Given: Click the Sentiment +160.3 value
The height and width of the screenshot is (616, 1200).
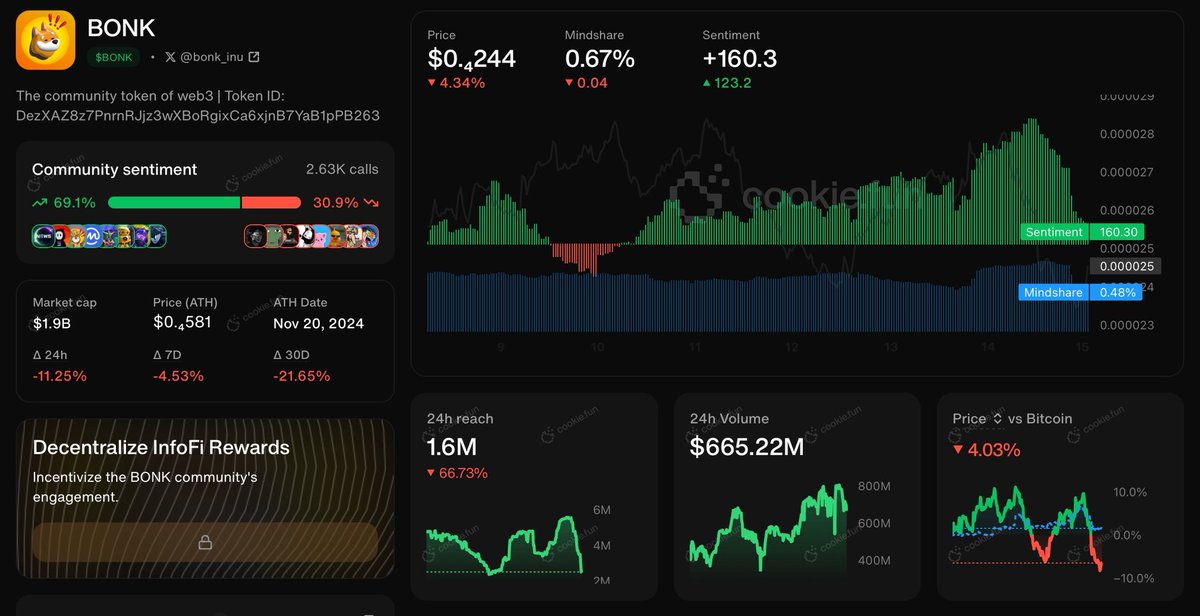Looking at the screenshot, I should click(x=739, y=59).
